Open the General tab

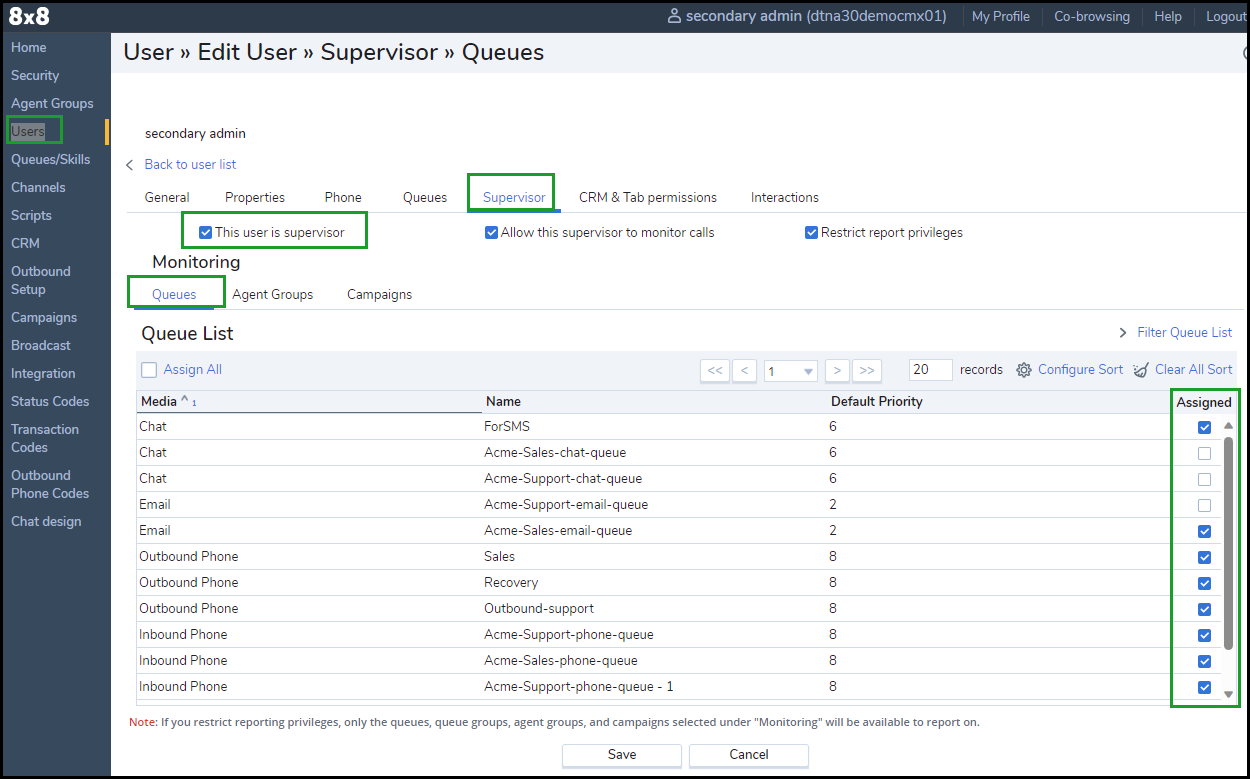(167, 197)
